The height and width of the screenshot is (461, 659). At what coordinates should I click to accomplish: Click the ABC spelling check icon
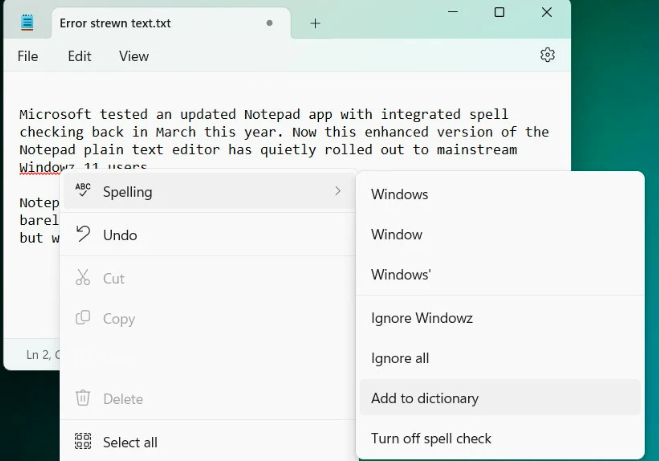click(x=83, y=190)
